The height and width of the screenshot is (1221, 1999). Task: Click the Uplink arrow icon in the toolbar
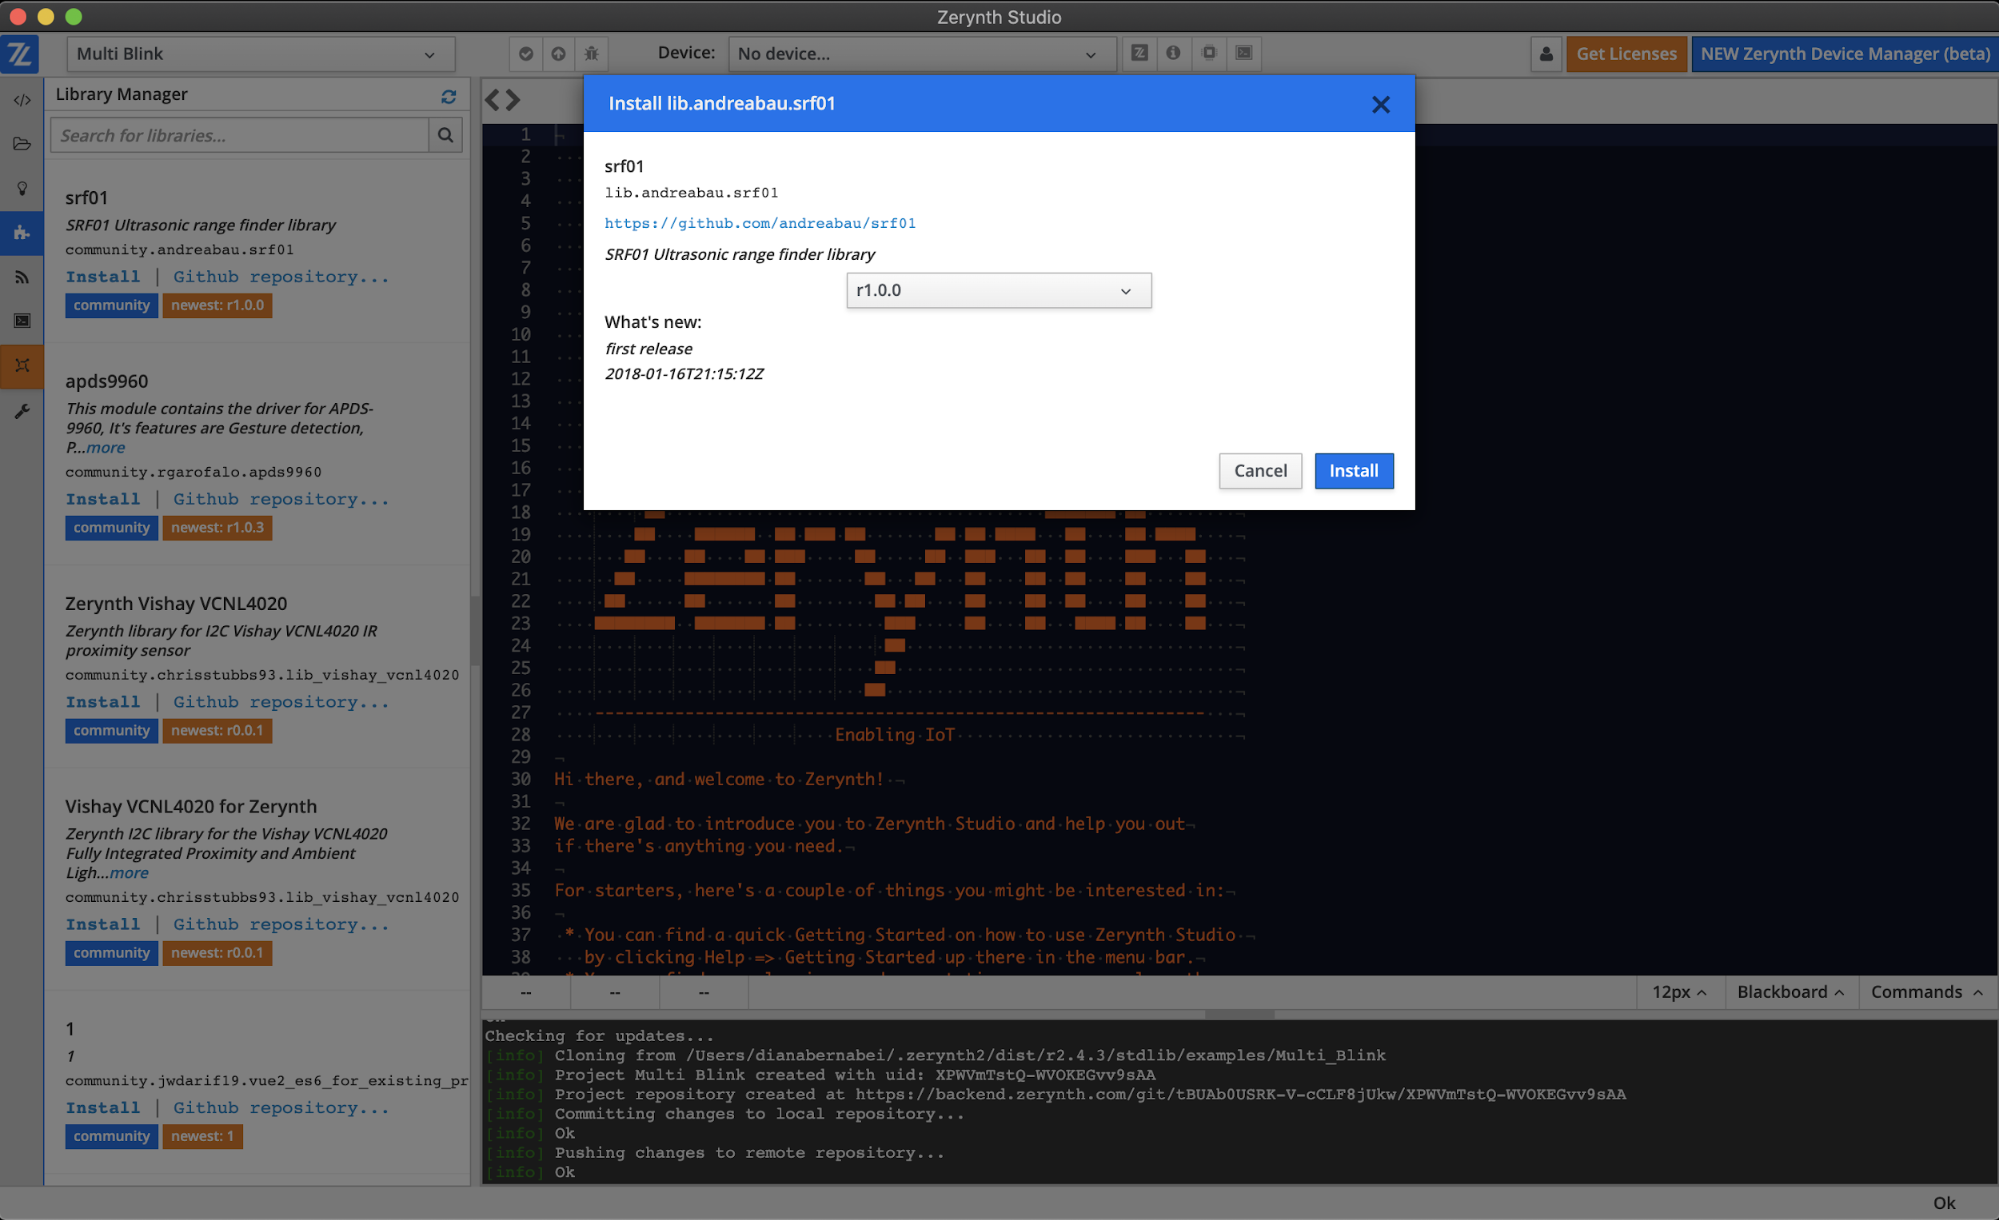[x=559, y=54]
